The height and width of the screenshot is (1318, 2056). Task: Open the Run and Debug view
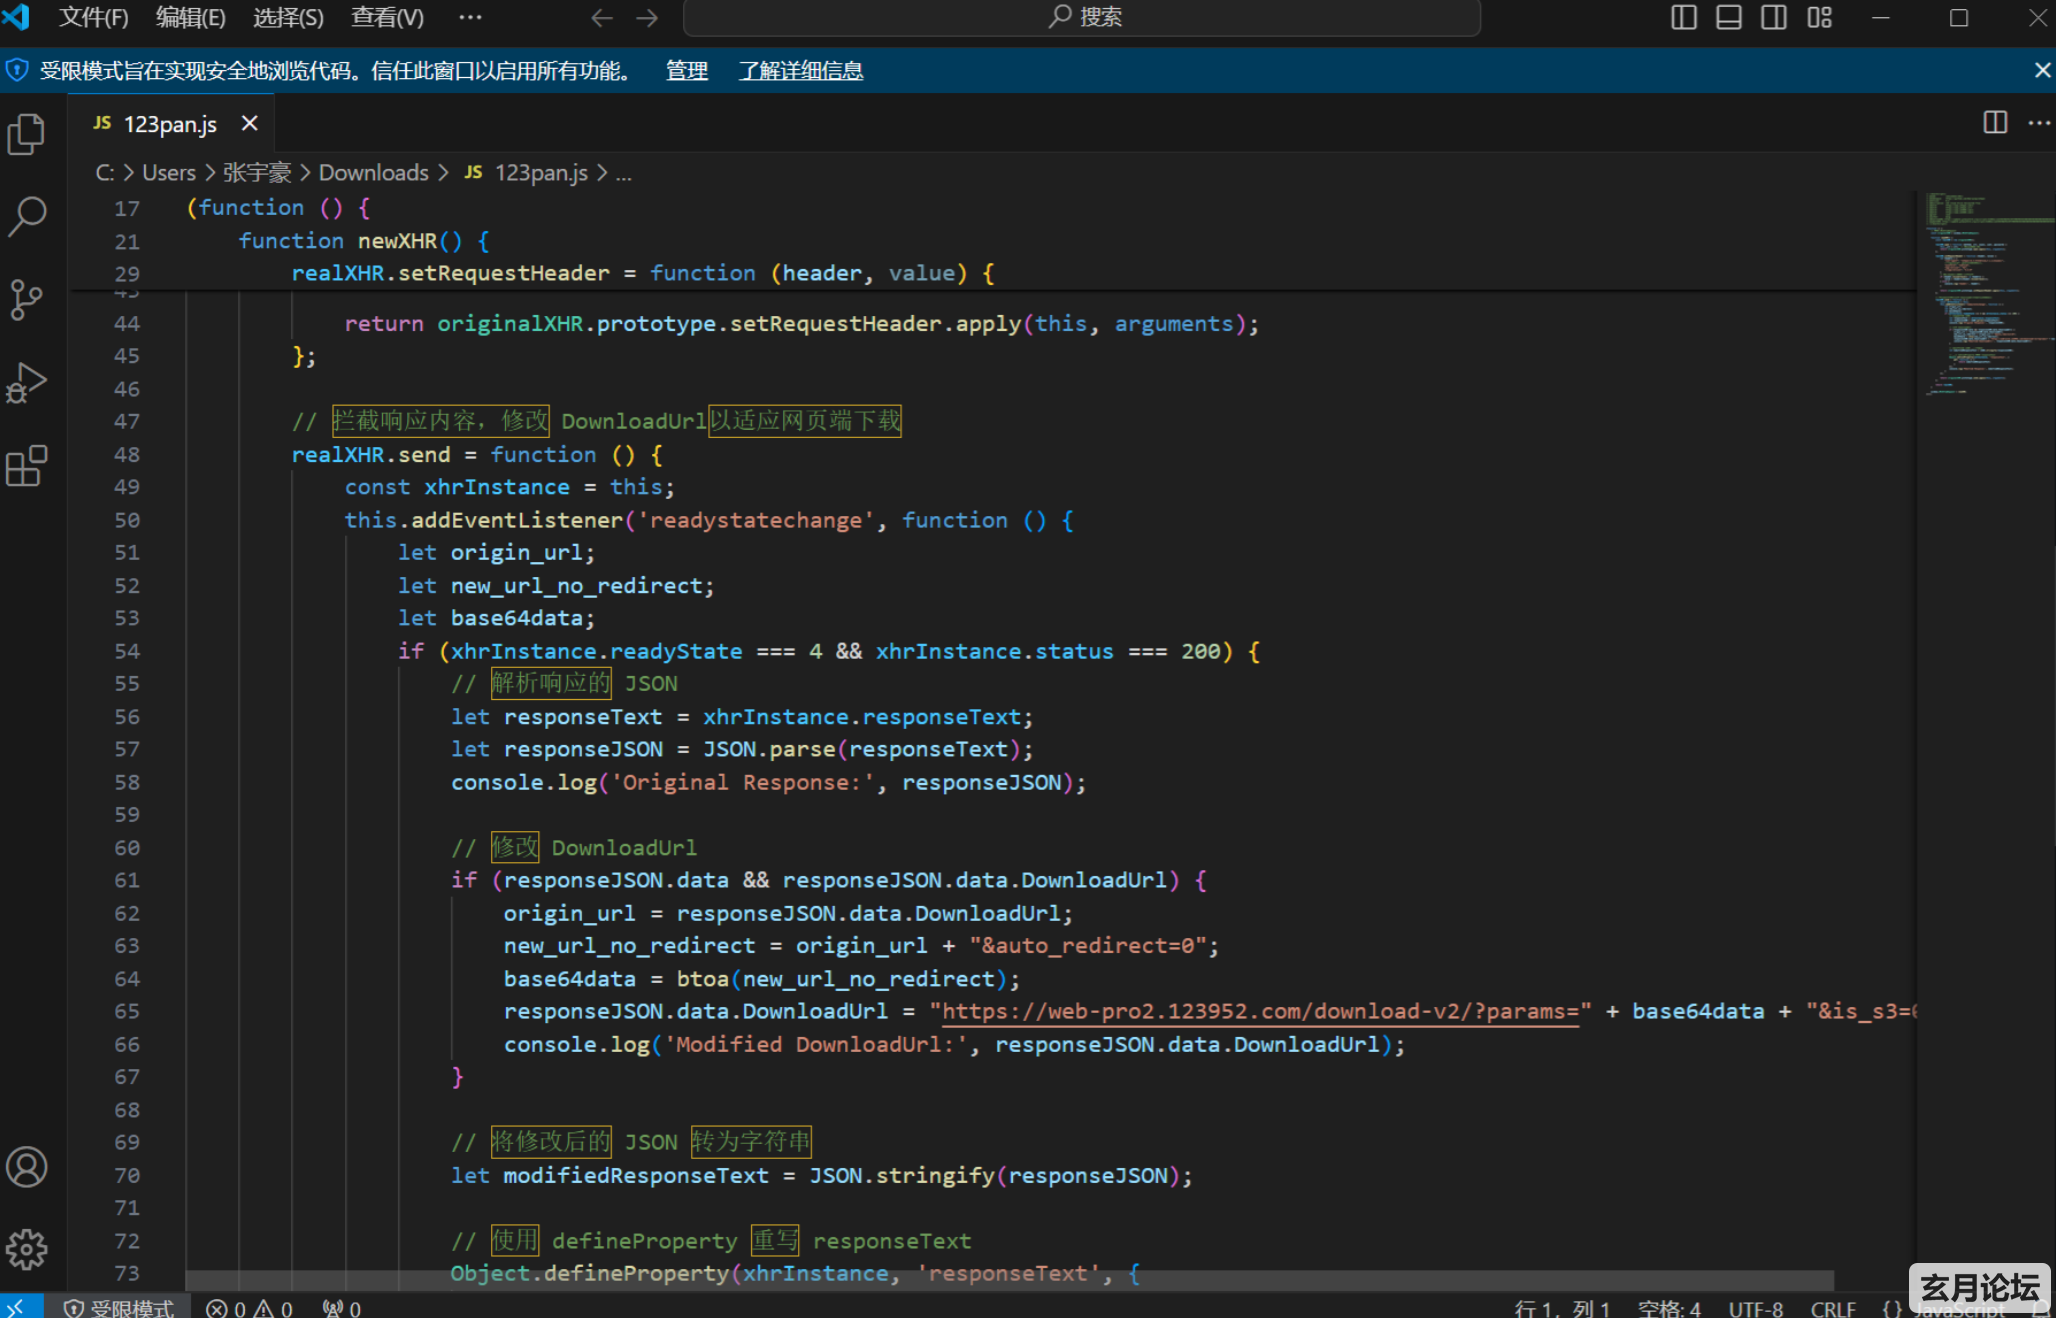point(27,382)
